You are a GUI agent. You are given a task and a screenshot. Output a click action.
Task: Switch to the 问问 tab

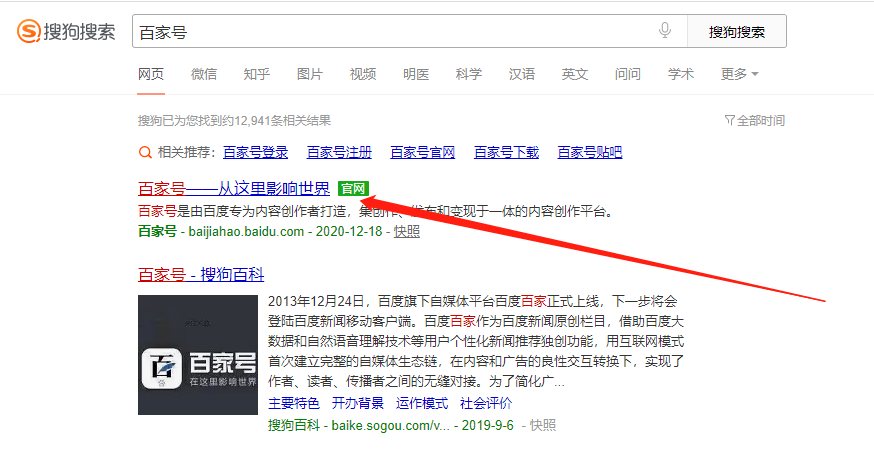click(628, 74)
